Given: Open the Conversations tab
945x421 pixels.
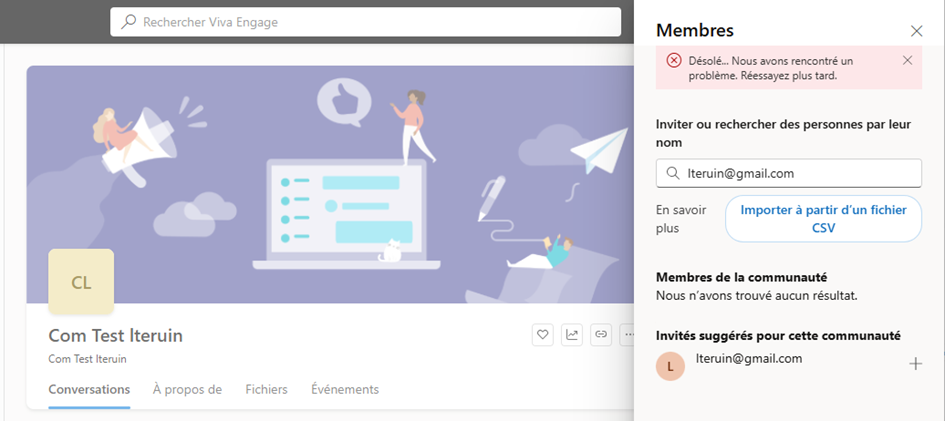Looking at the screenshot, I should pyautogui.click(x=89, y=389).
